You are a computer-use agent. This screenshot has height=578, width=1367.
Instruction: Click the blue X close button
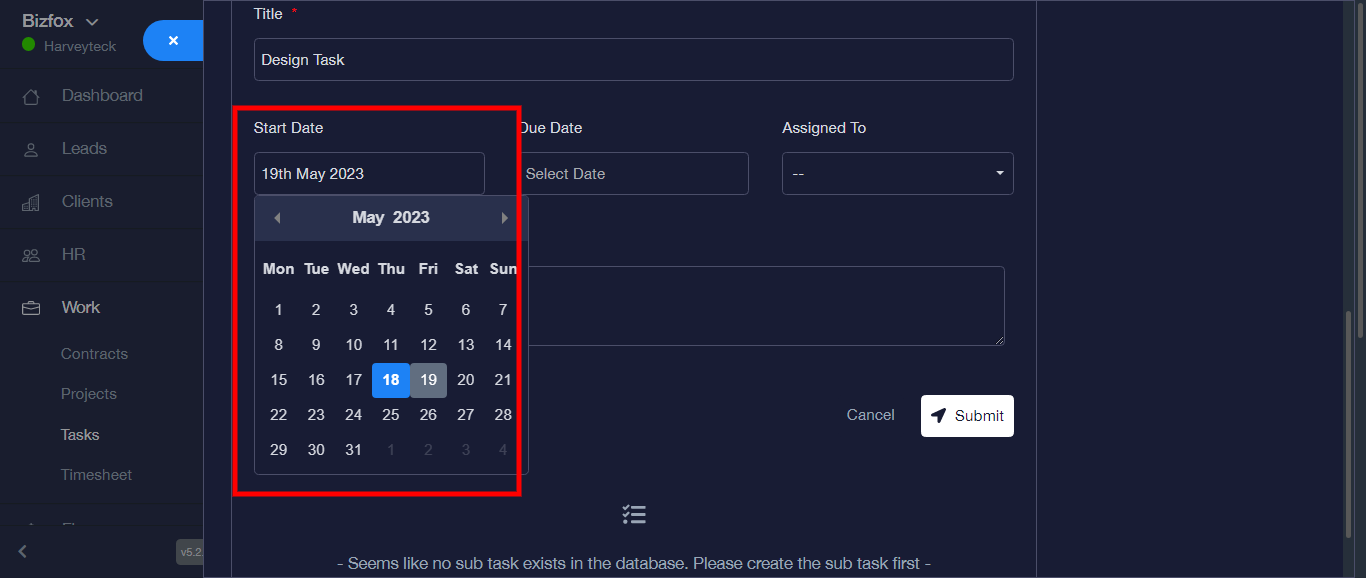click(173, 41)
